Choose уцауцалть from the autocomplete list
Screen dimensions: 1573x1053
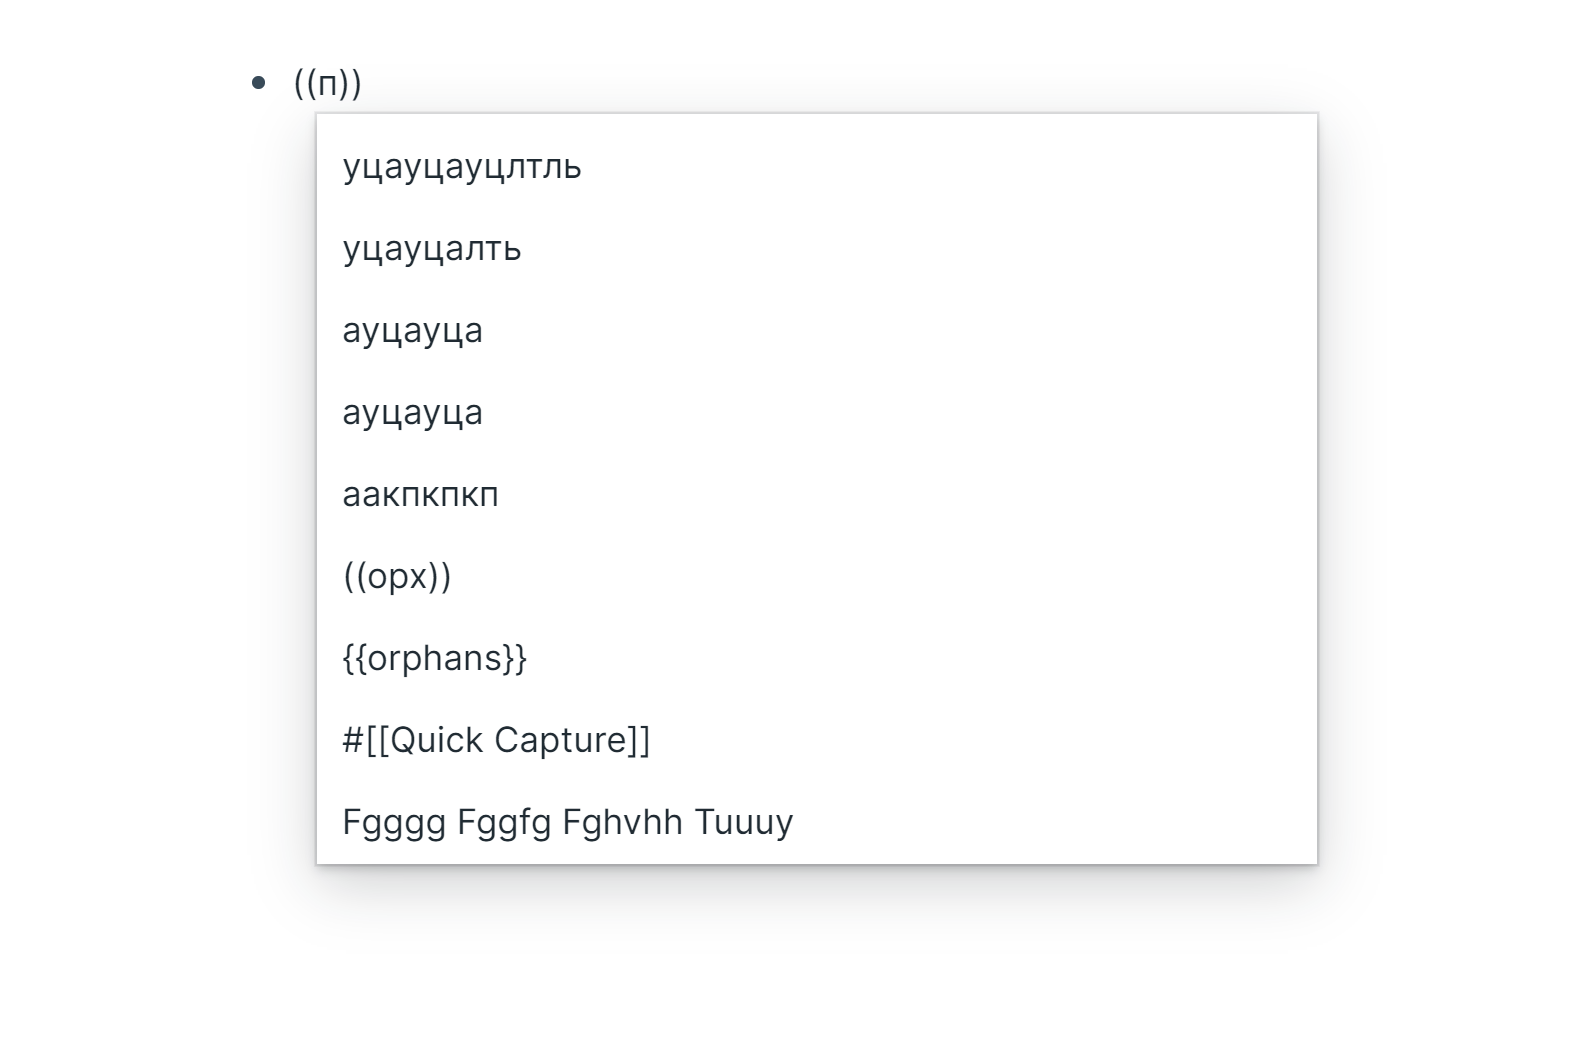coord(433,249)
